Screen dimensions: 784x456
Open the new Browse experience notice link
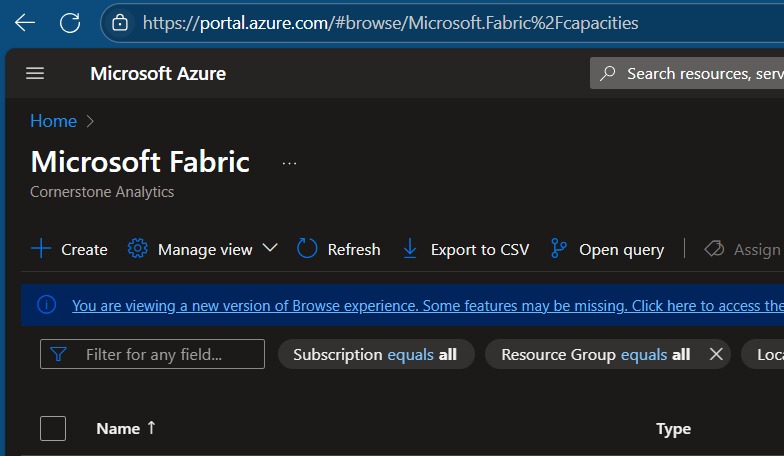pos(428,306)
